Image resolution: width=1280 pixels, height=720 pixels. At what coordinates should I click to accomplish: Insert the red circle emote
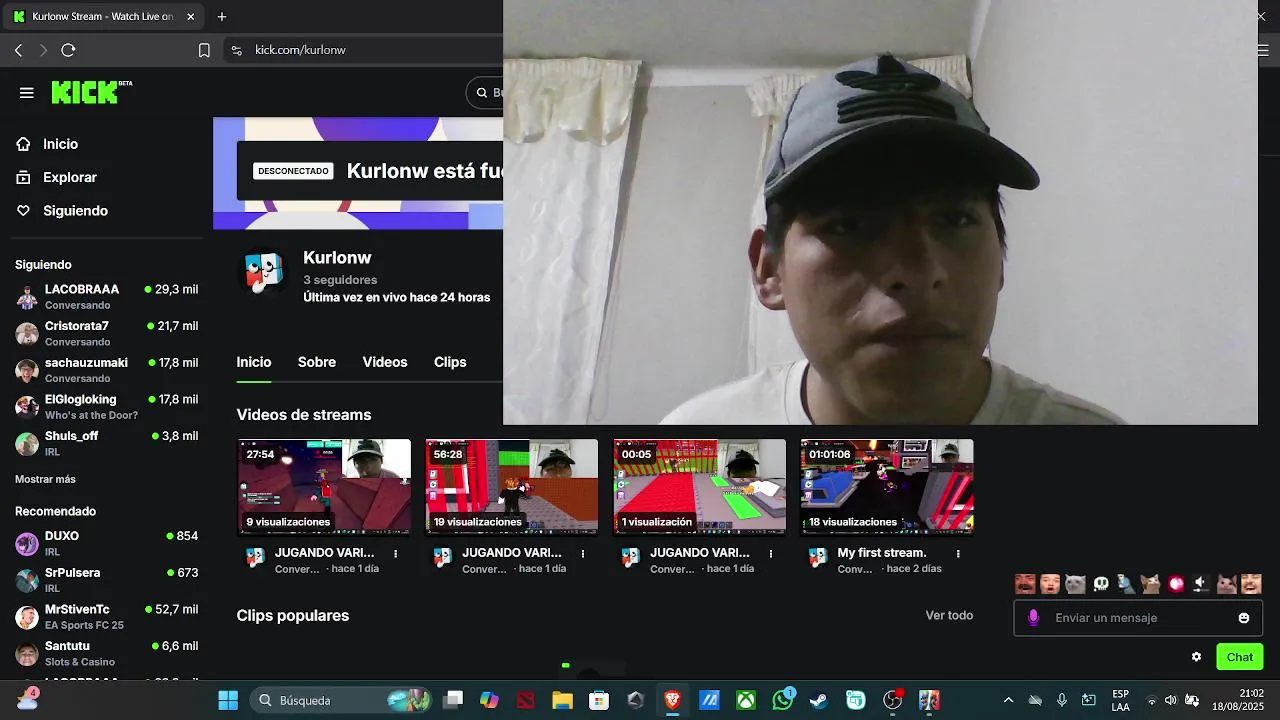click(1176, 584)
